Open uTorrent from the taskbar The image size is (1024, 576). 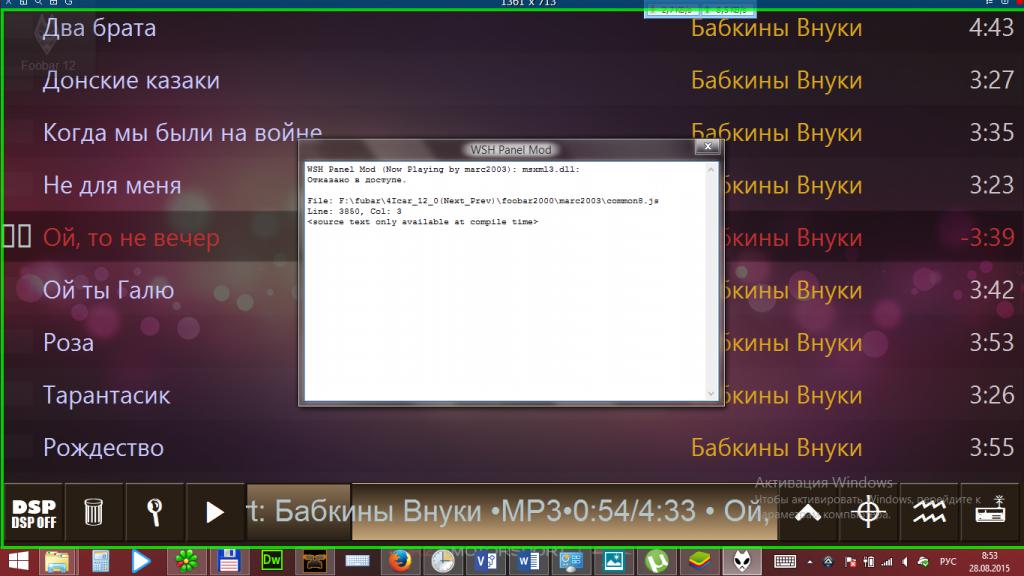pos(656,561)
